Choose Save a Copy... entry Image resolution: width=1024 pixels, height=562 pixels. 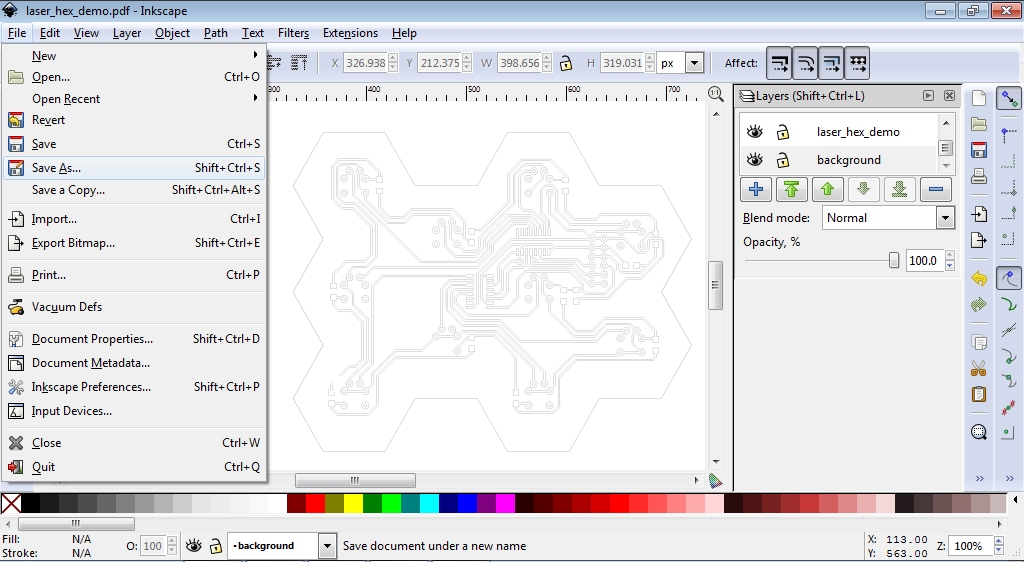coord(133,190)
